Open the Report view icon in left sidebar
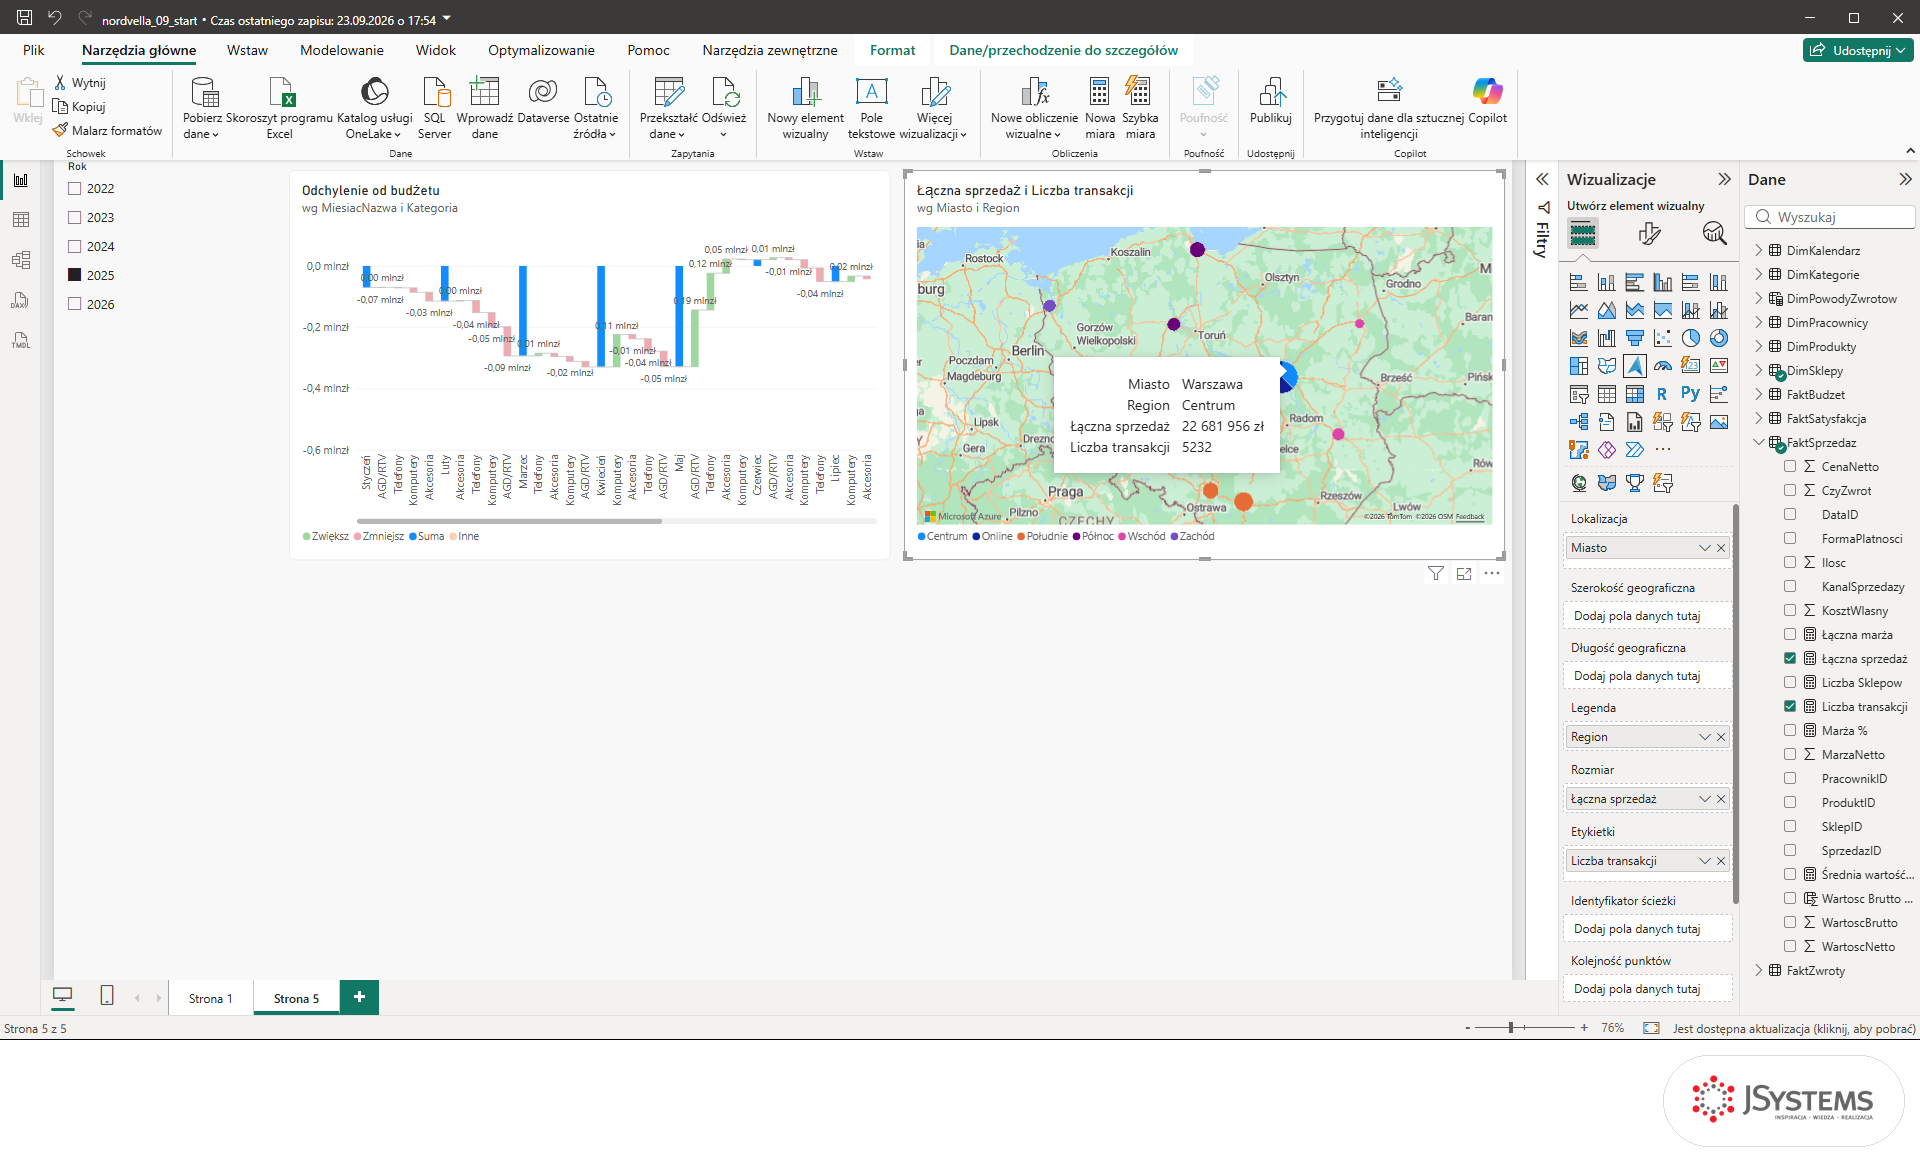1920x1162 pixels. point(21,180)
